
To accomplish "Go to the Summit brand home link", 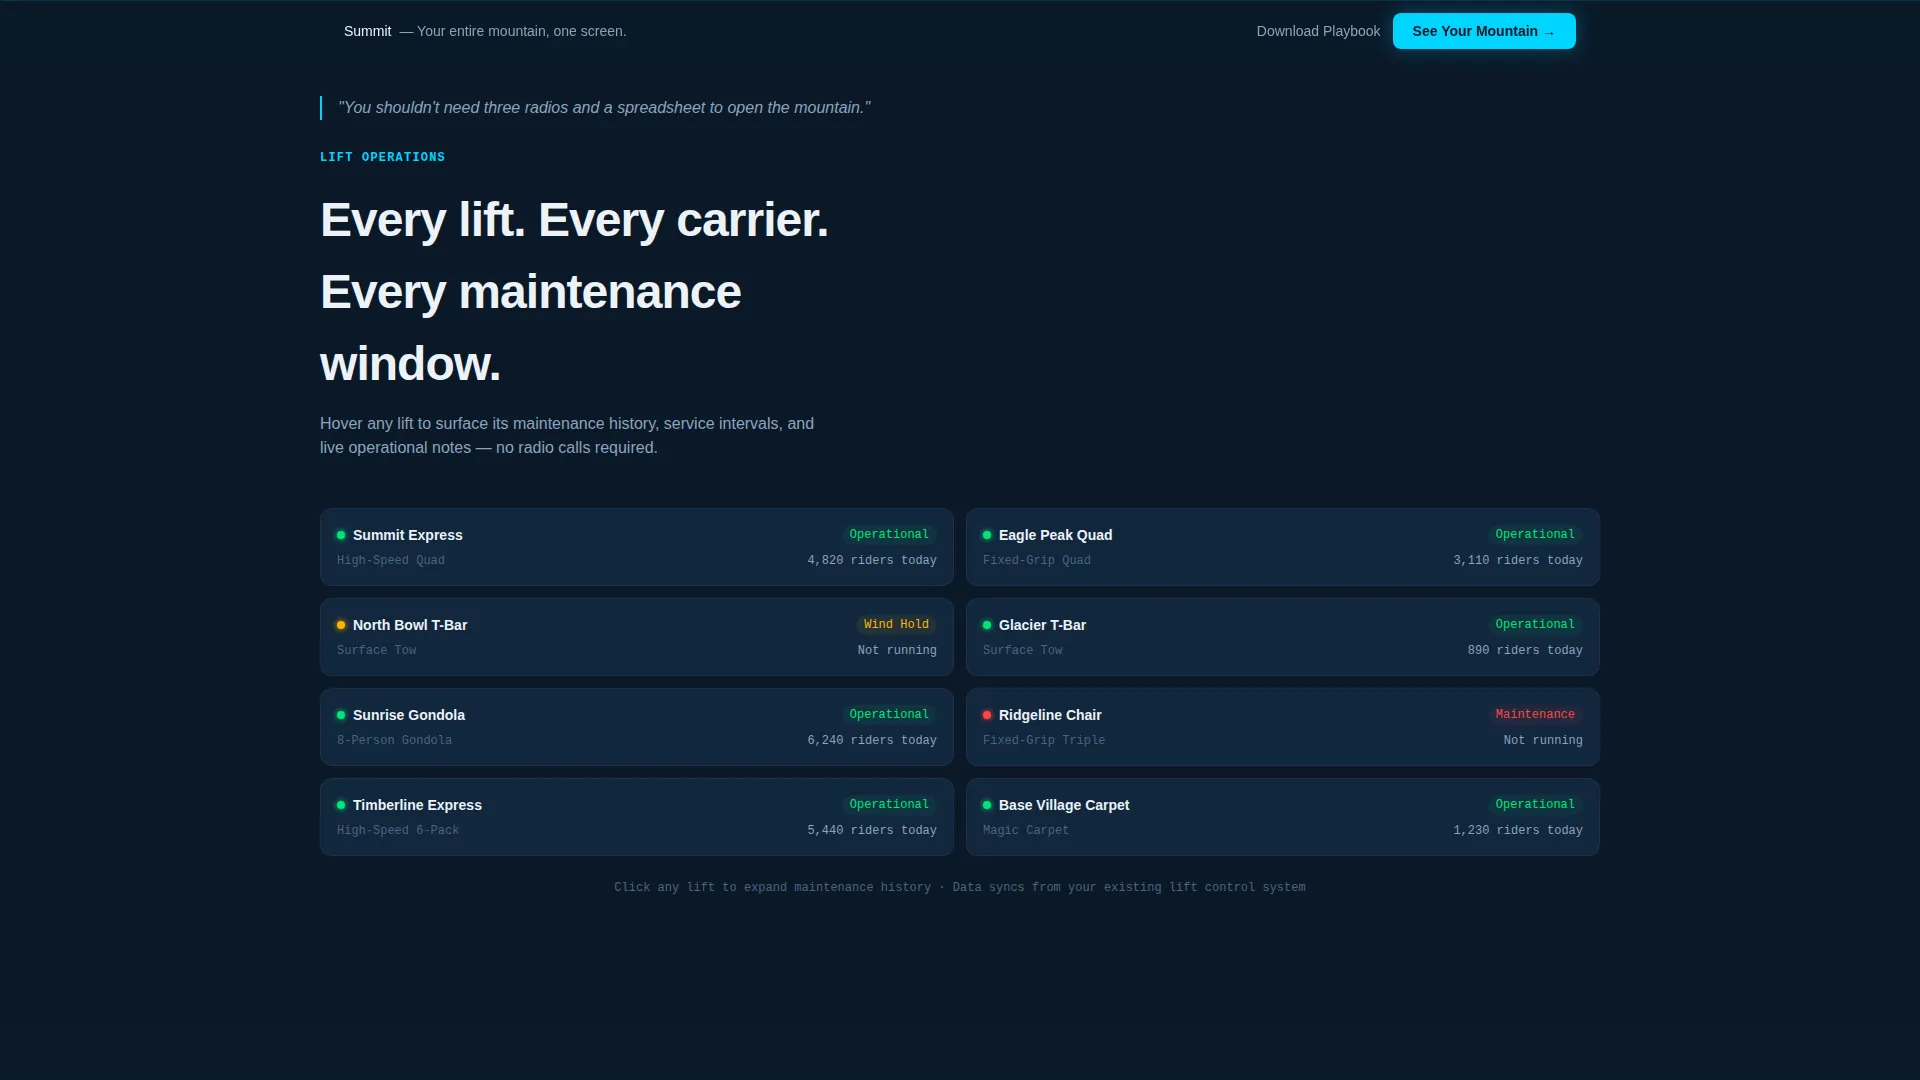I will [x=367, y=31].
